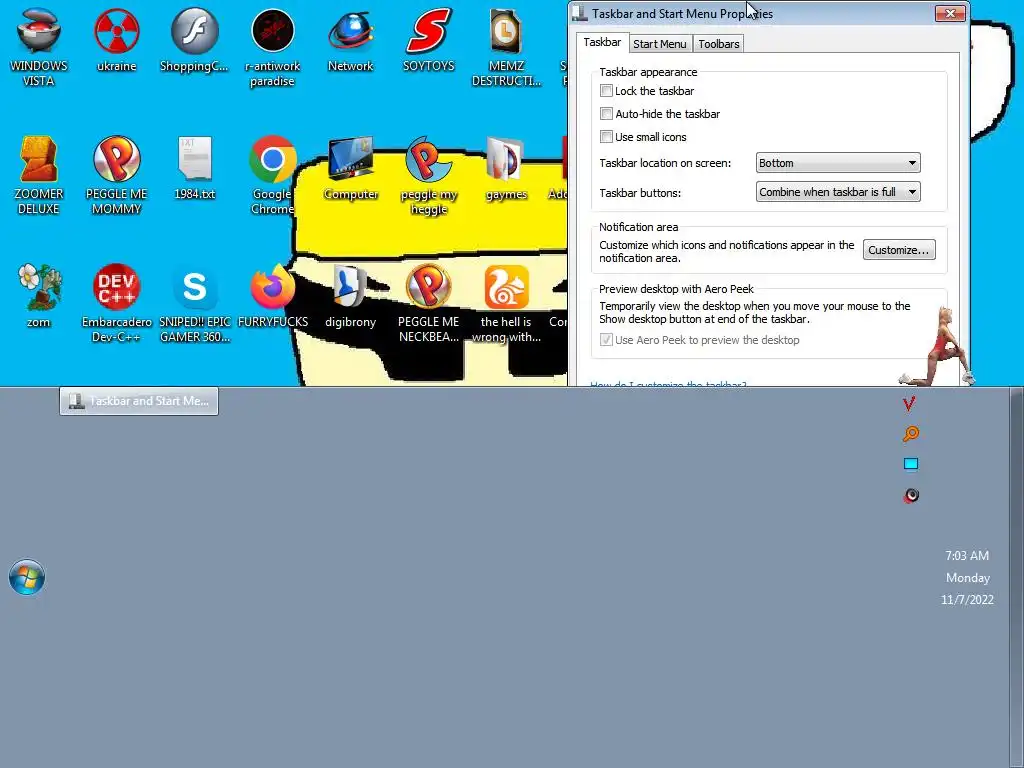Expand the Taskbar buttons dropdown
1024x768 pixels.
click(x=838, y=191)
